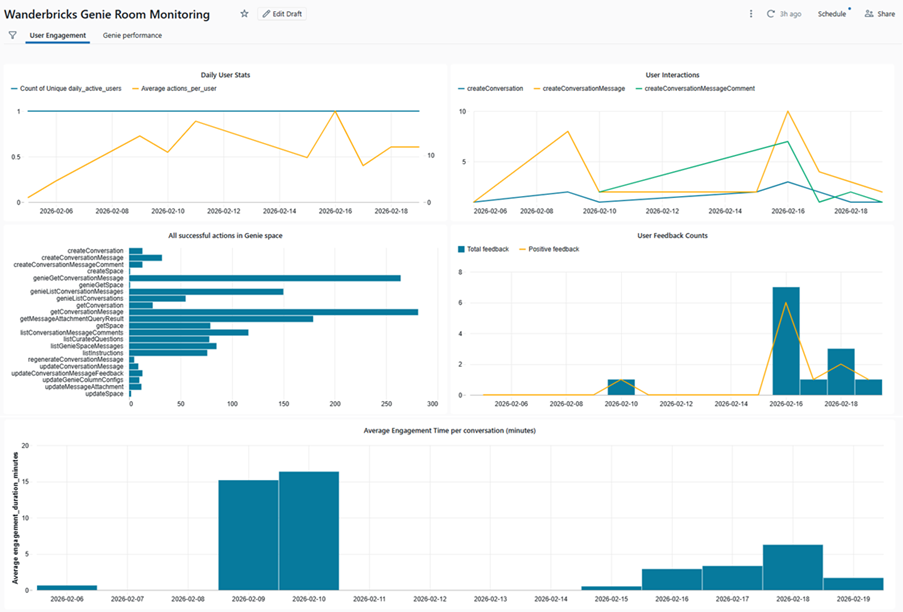This screenshot has height=612, width=903.
Task: Toggle Average actions_per_user legend series
Action: (174, 89)
